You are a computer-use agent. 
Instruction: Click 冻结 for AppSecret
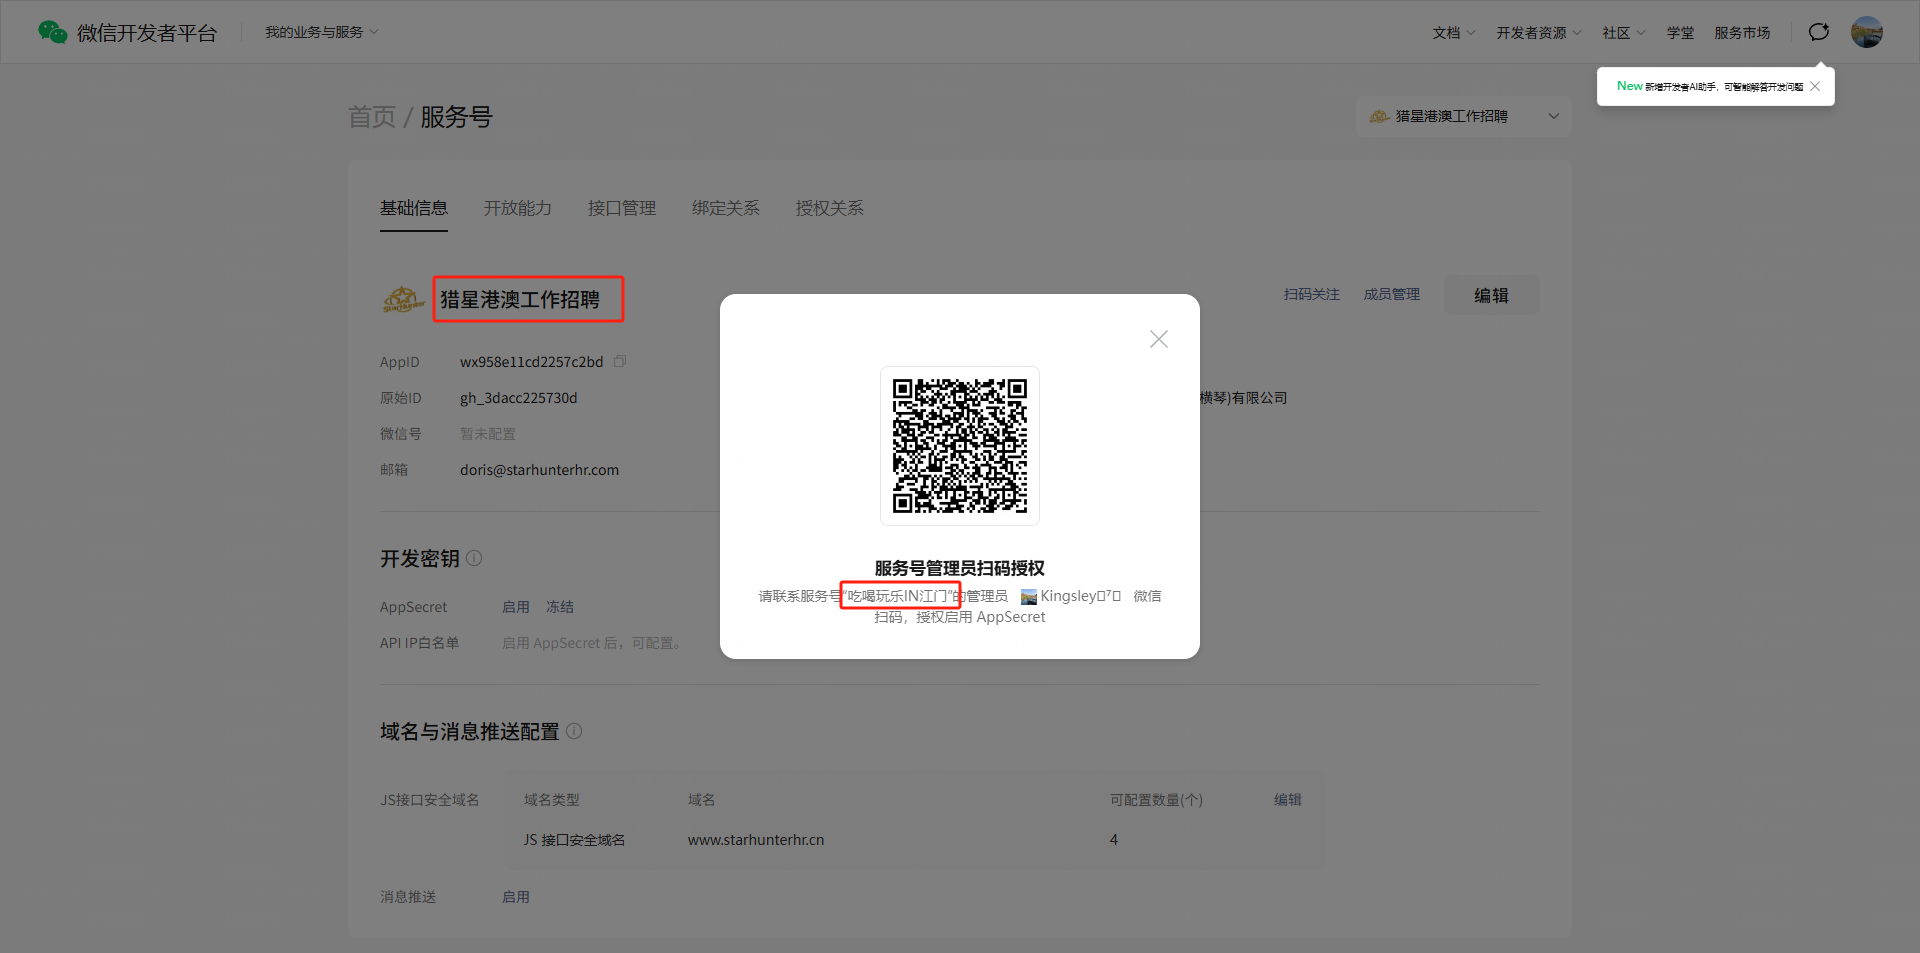tap(560, 607)
